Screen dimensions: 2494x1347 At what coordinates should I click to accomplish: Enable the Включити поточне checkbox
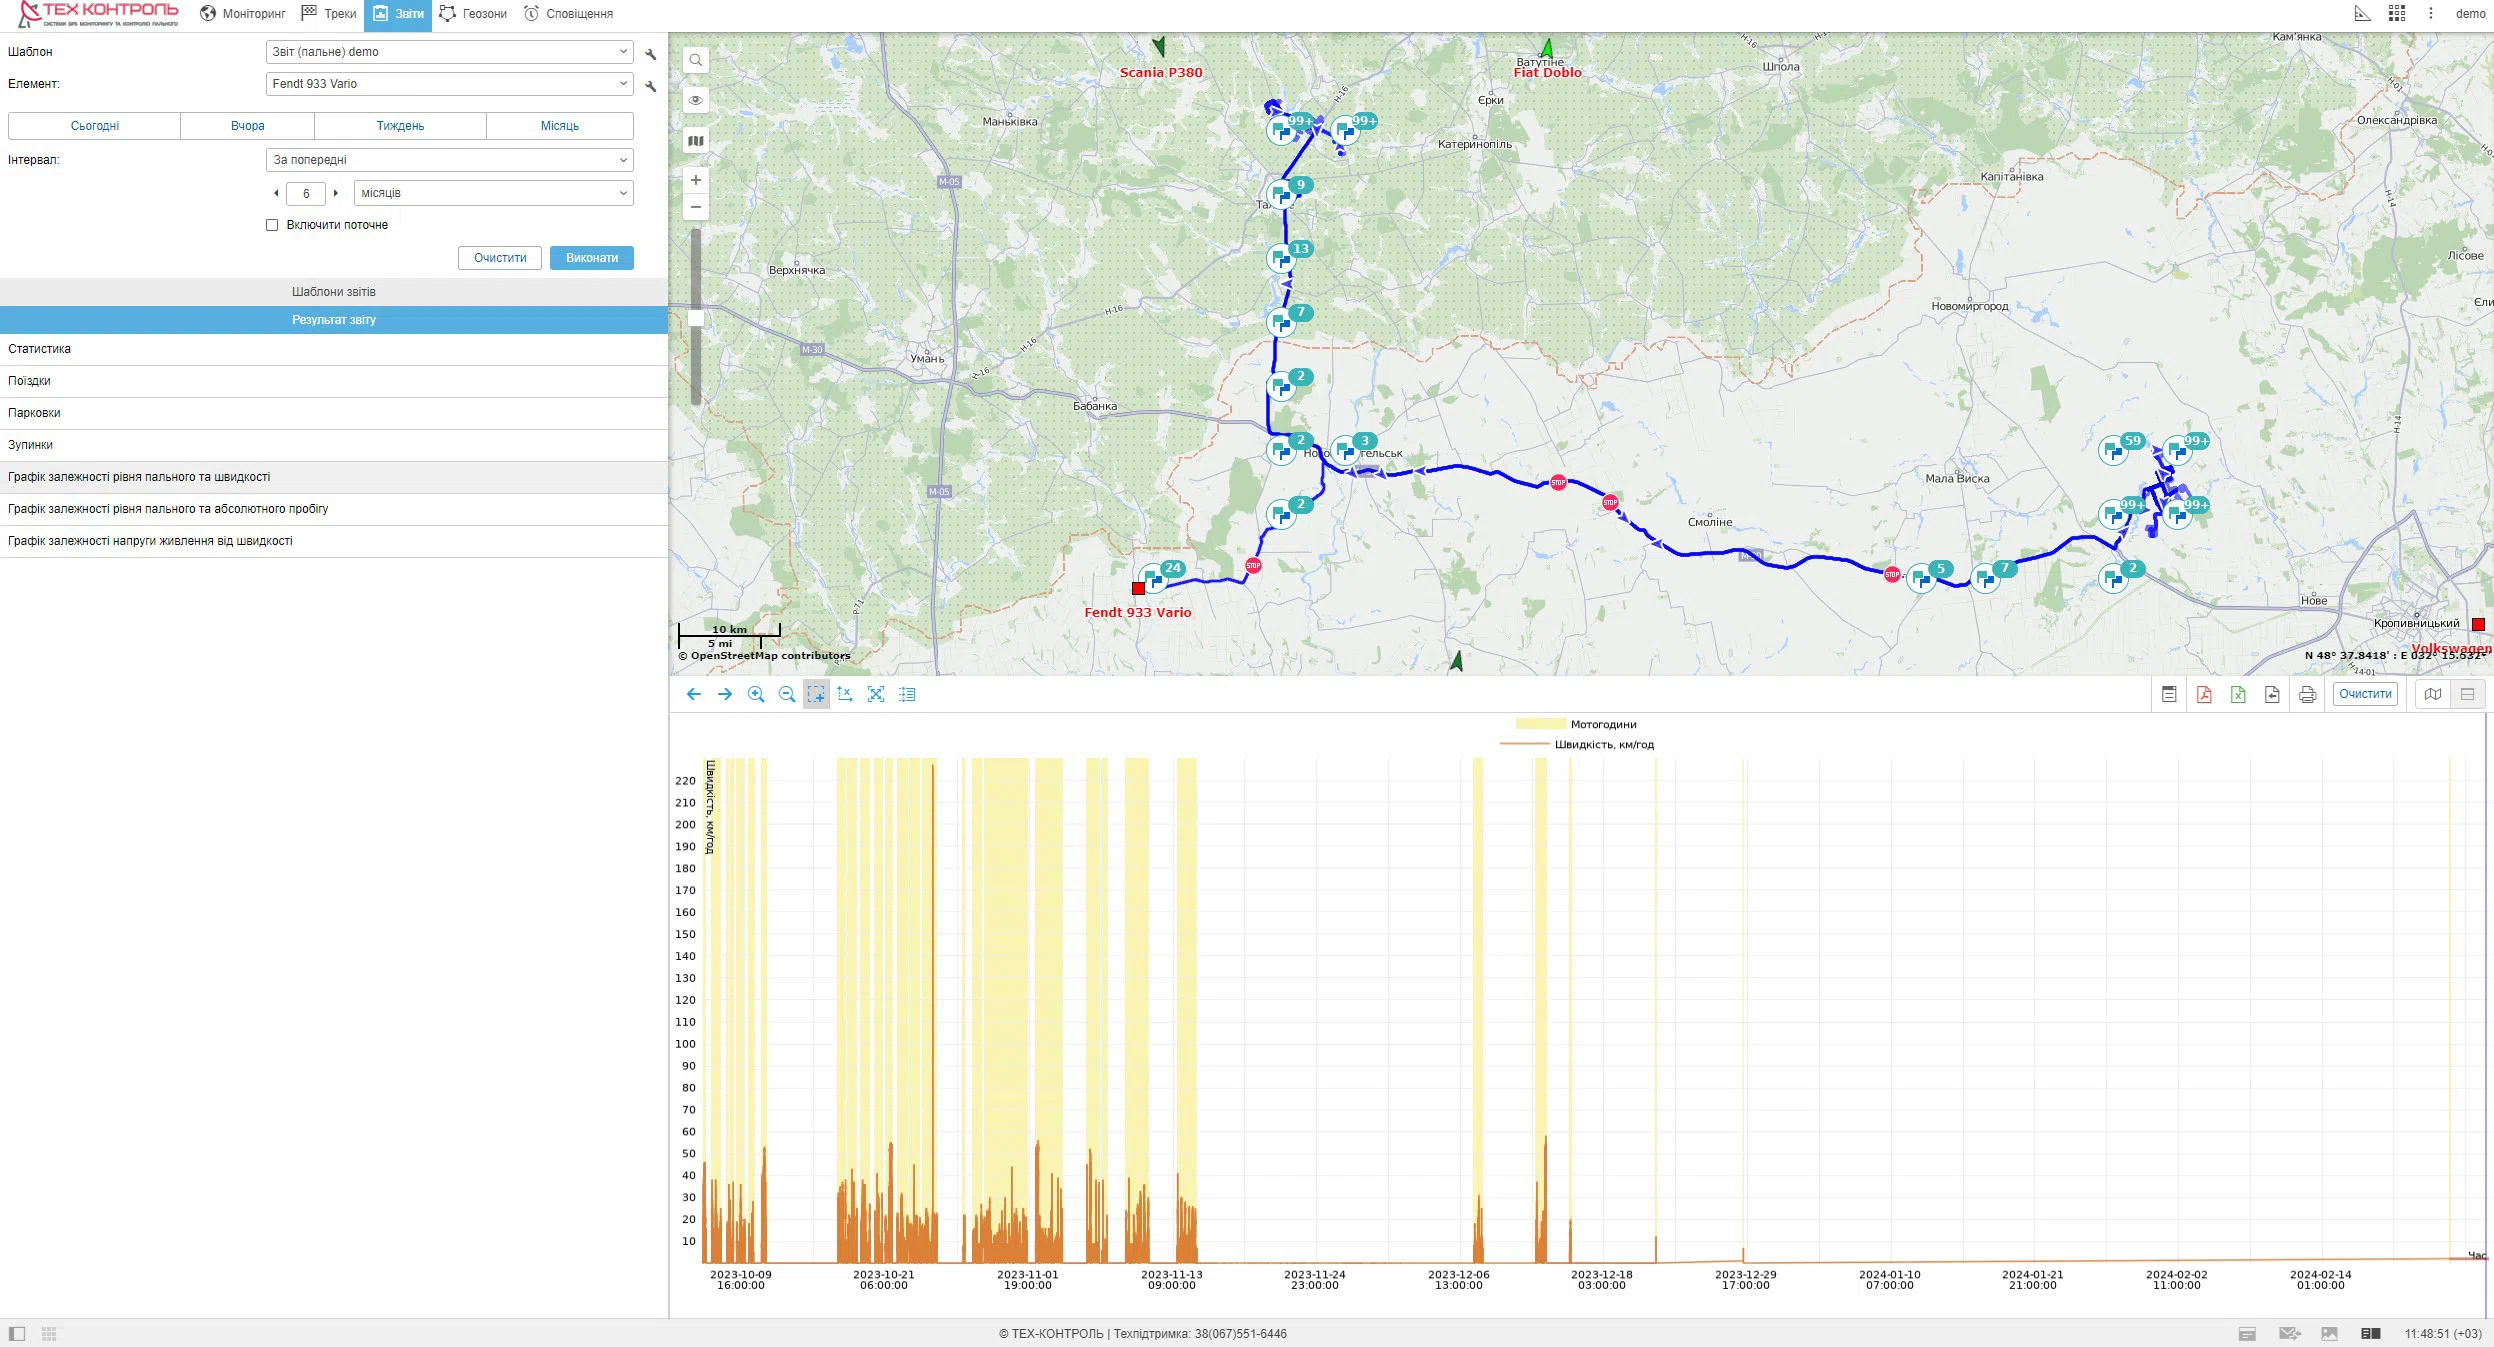pos(272,225)
